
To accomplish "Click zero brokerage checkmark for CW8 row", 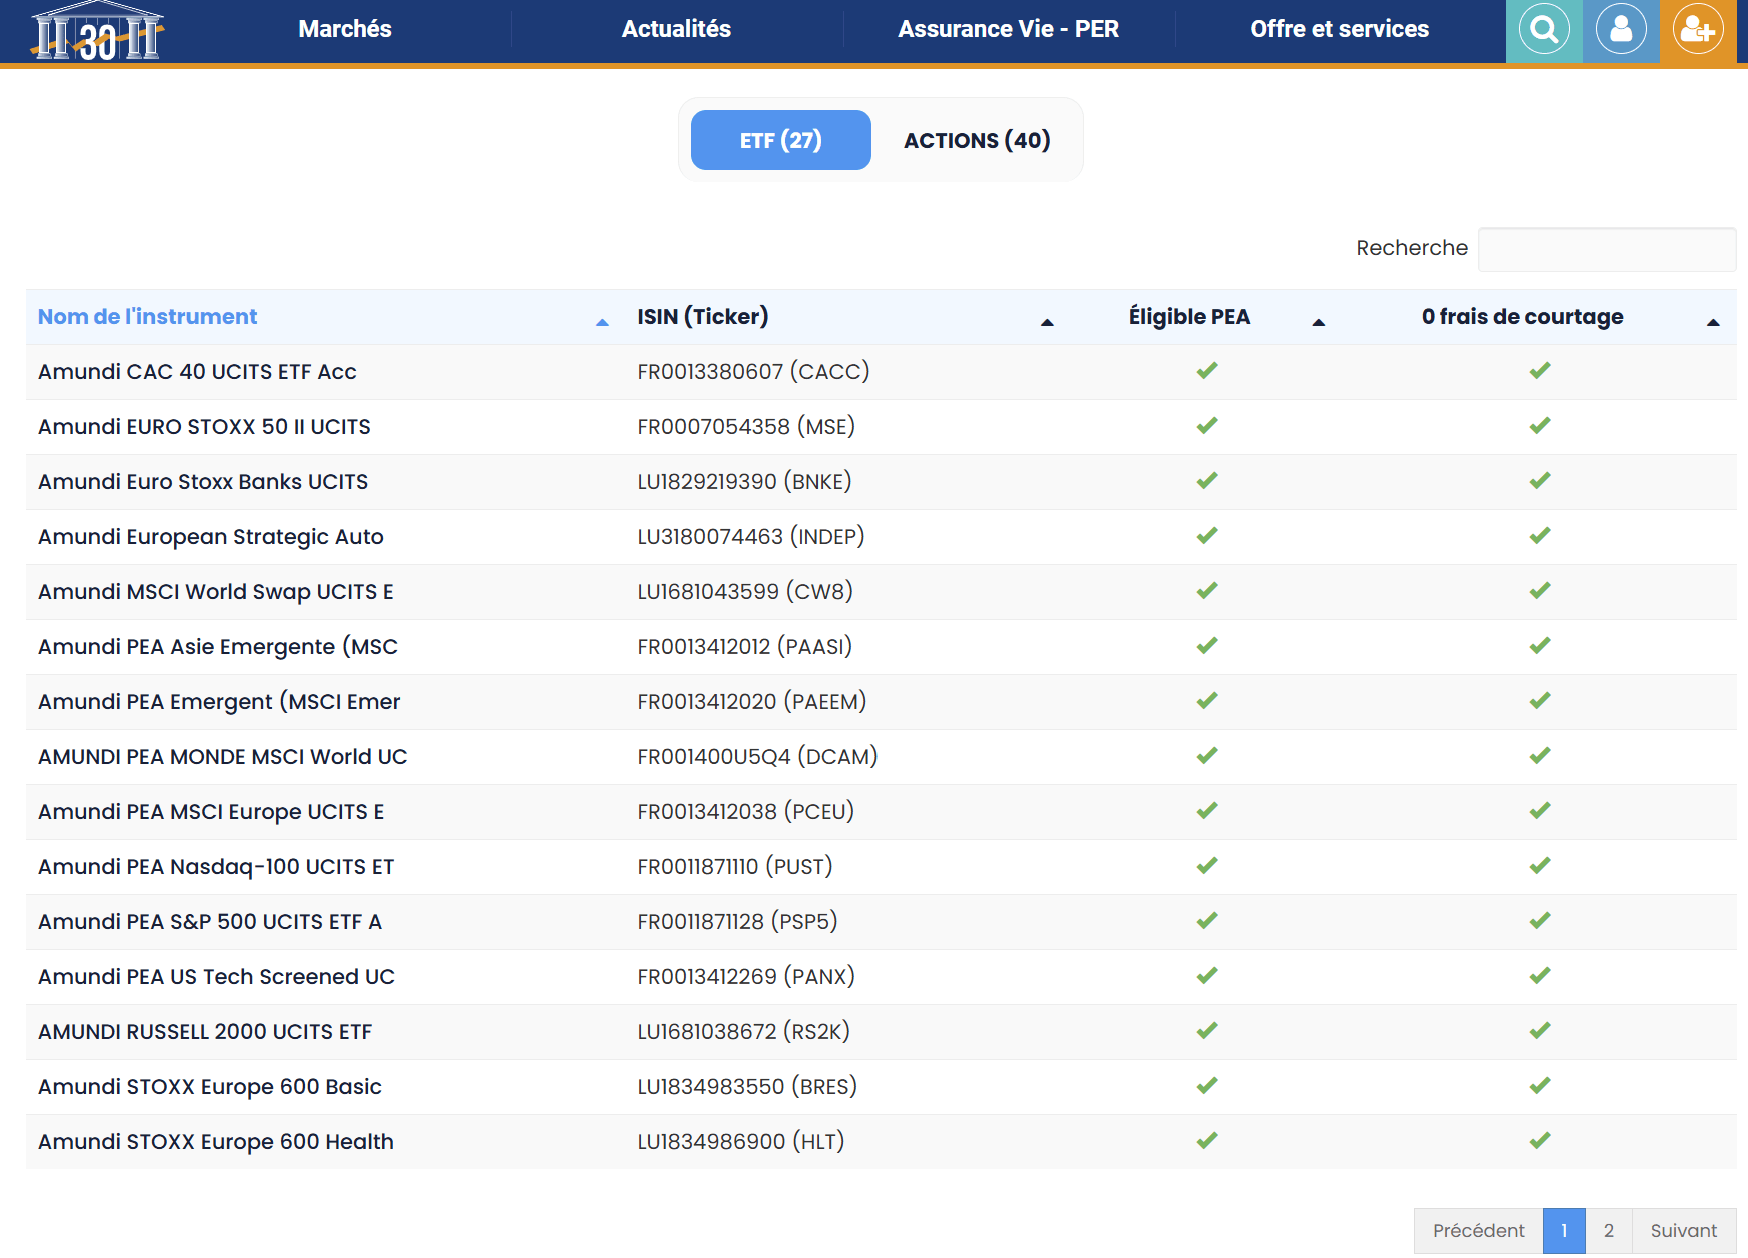I will [1540, 591].
